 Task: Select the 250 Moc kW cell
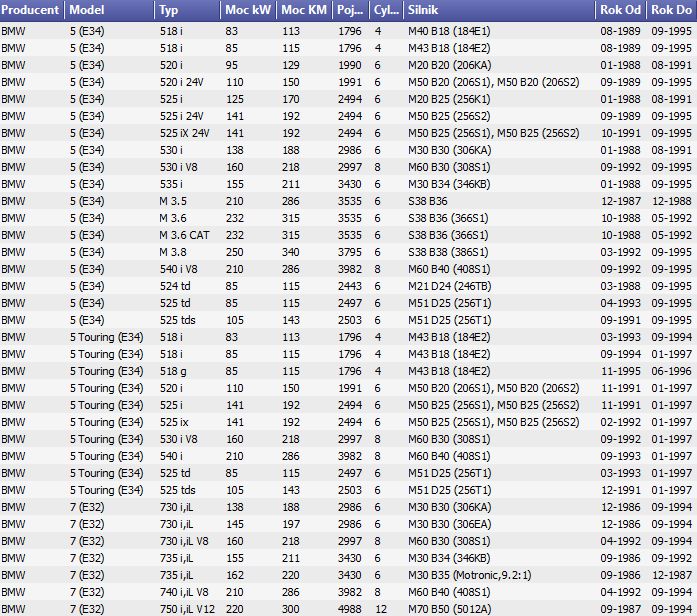tap(234, 252)
